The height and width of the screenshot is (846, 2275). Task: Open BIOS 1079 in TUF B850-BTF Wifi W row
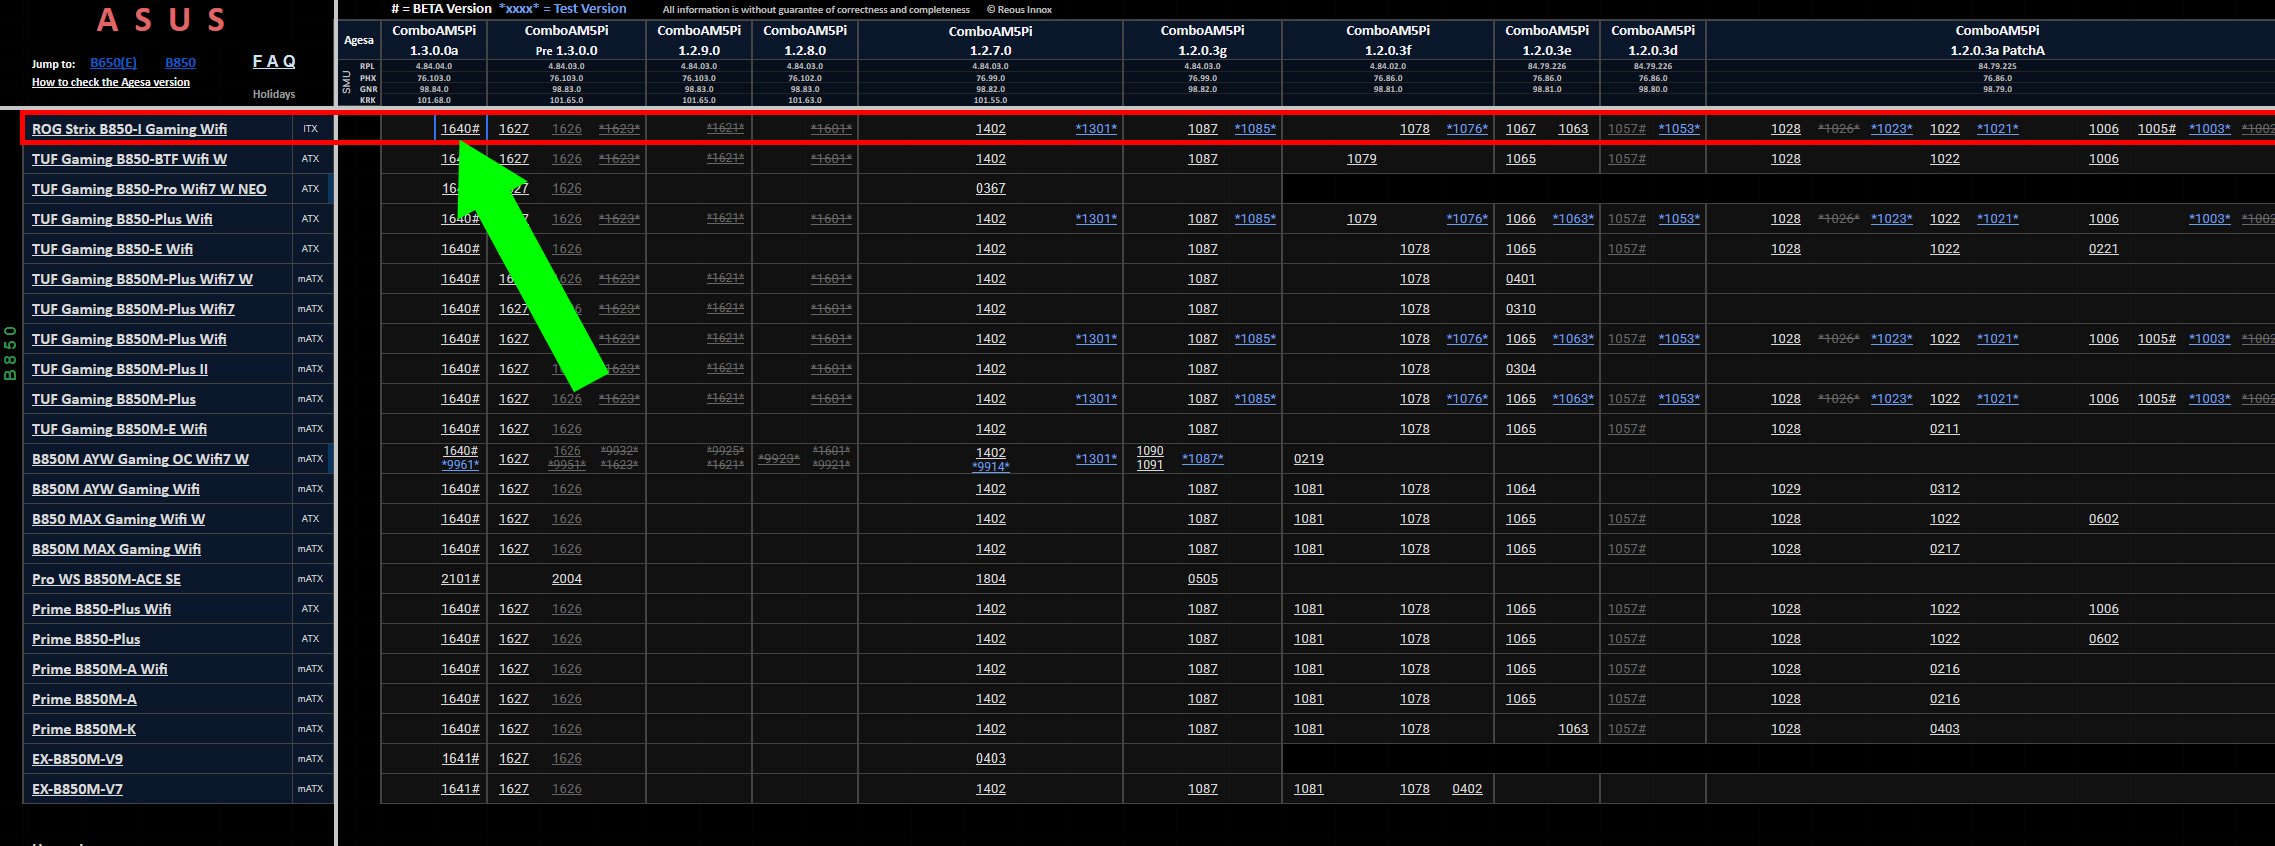pyautogui.click(x=1361, y=159)
